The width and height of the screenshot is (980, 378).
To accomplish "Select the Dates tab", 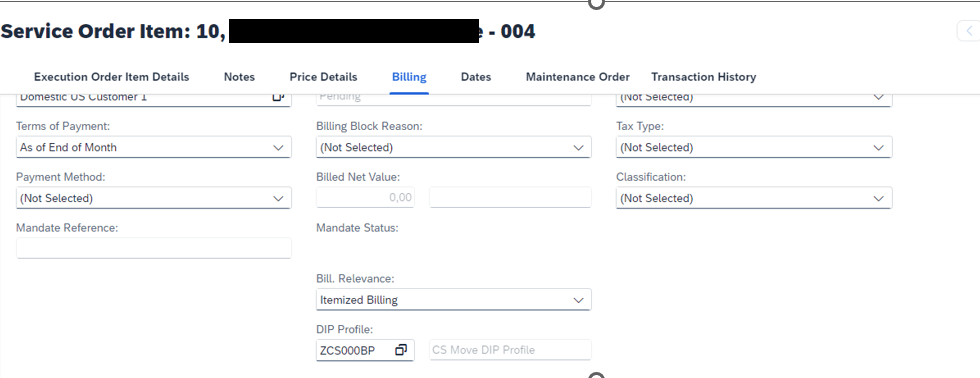I will click(476, 77).
